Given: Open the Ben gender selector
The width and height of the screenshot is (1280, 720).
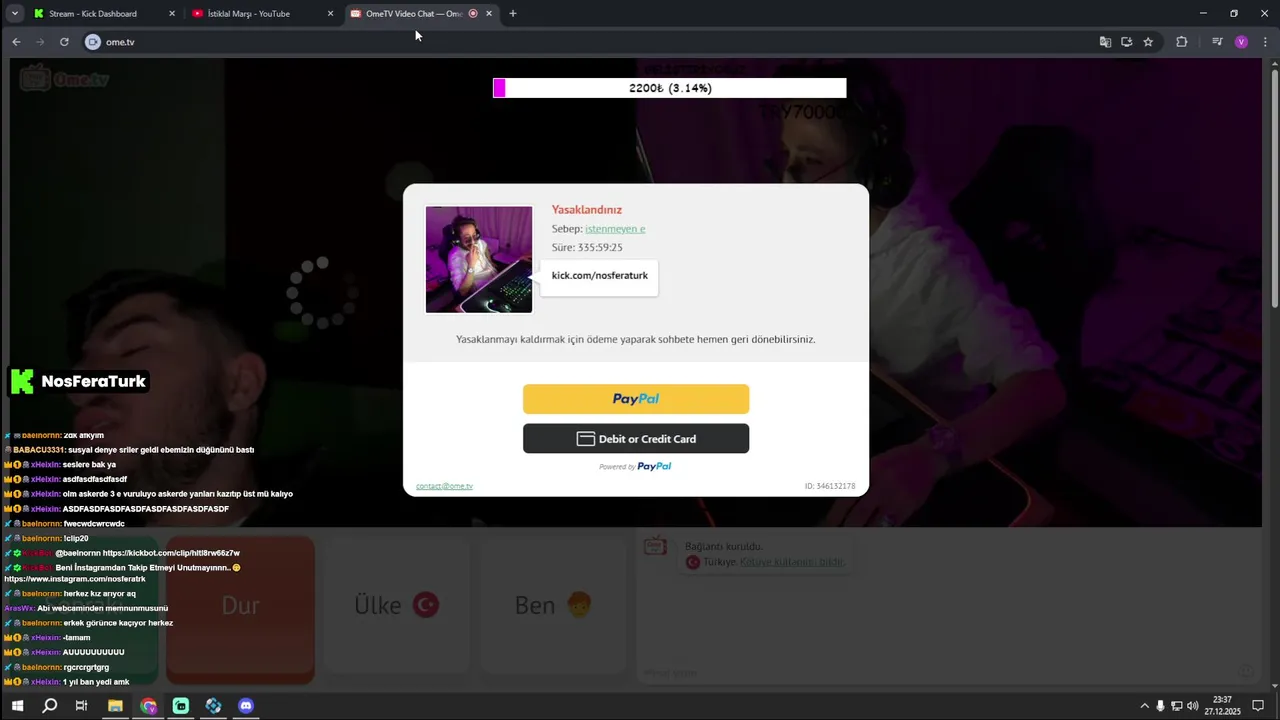Looking at the screenshot, I should (554, 605).
